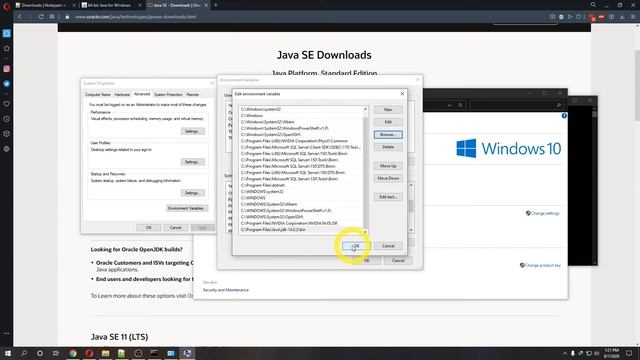Switch to Downloads | Notepad++ browser tab
The width and height of the screenshot is (640, 360).
click(x=44, y=5)
